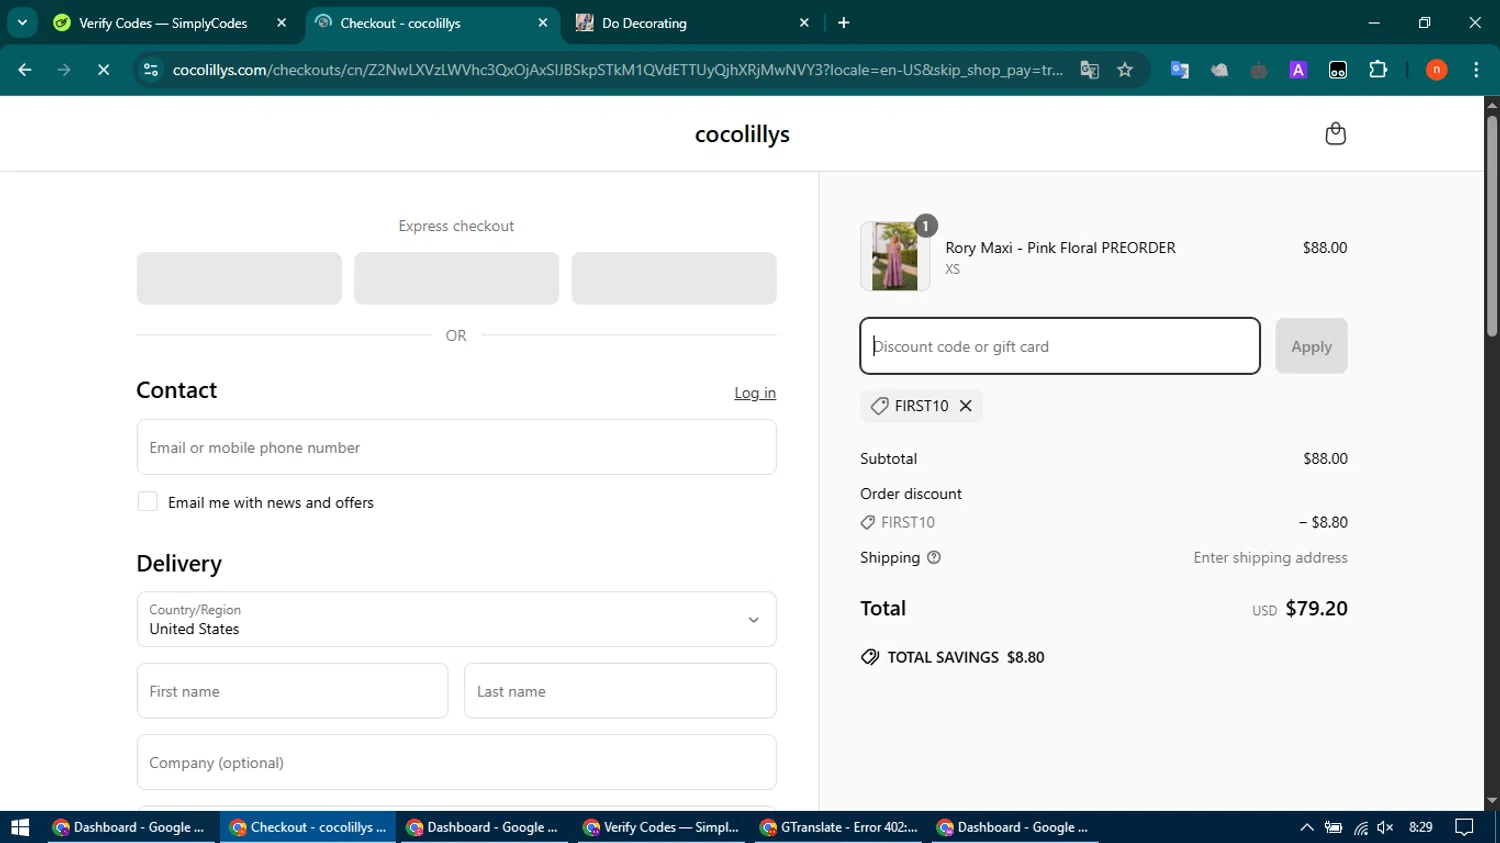Click the First name field

[x=292, y=691]
